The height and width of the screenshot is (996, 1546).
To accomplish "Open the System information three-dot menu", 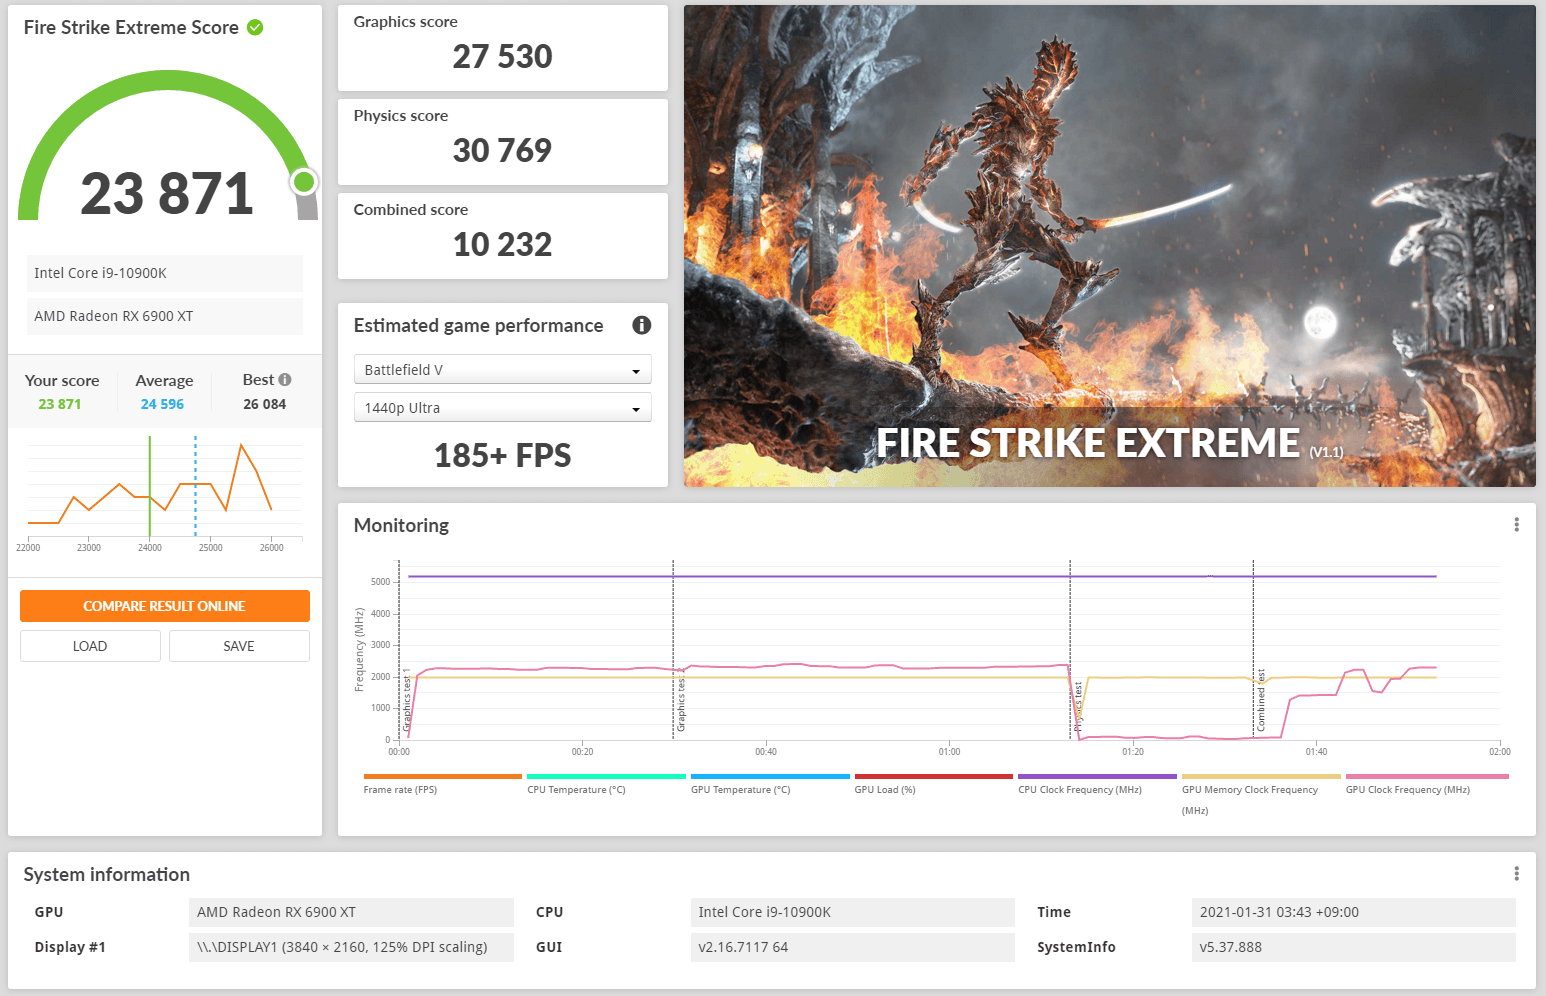I will (x=1516, y=874).
